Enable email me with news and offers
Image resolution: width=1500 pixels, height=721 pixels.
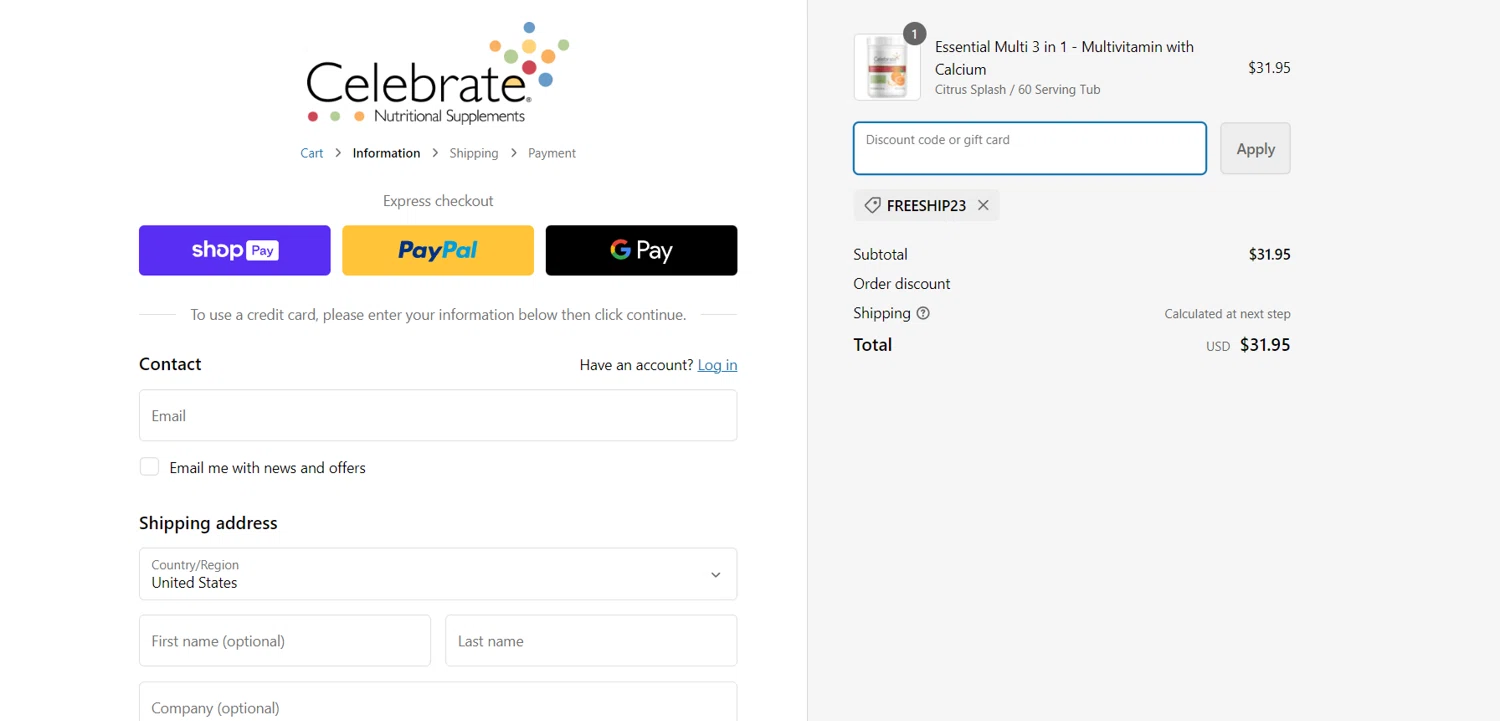(x=149, y=467)
